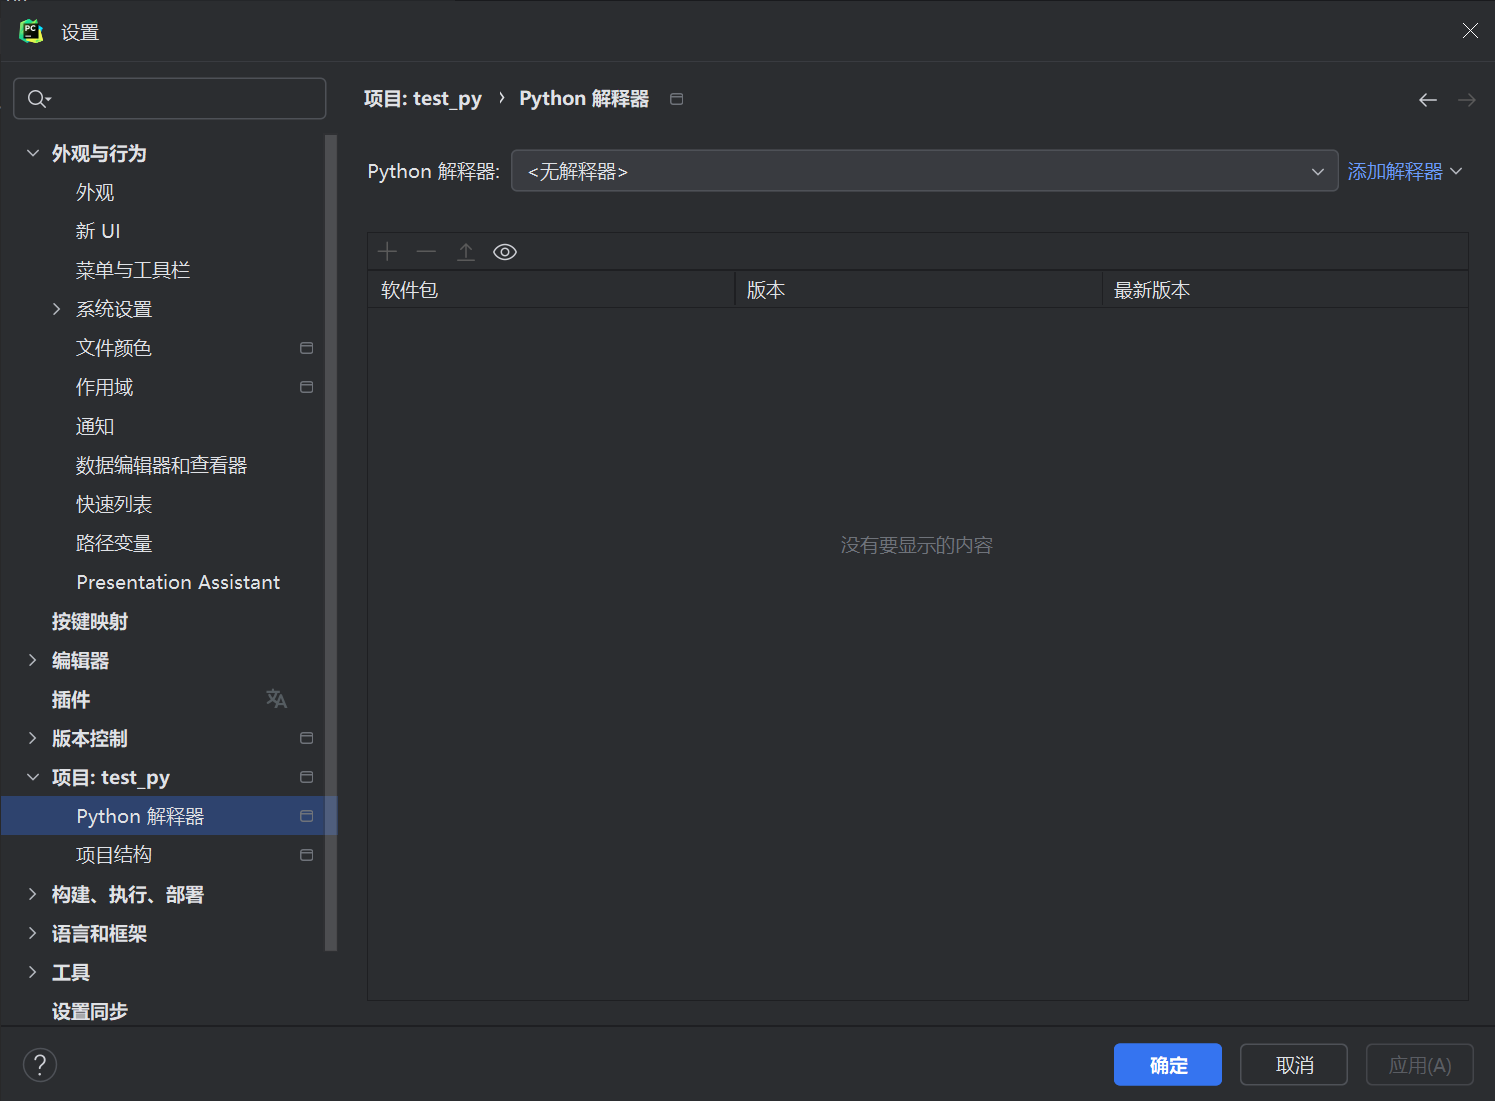Click the forward navigation arrow
1495x1101 pixels.
pos(1465,99)
